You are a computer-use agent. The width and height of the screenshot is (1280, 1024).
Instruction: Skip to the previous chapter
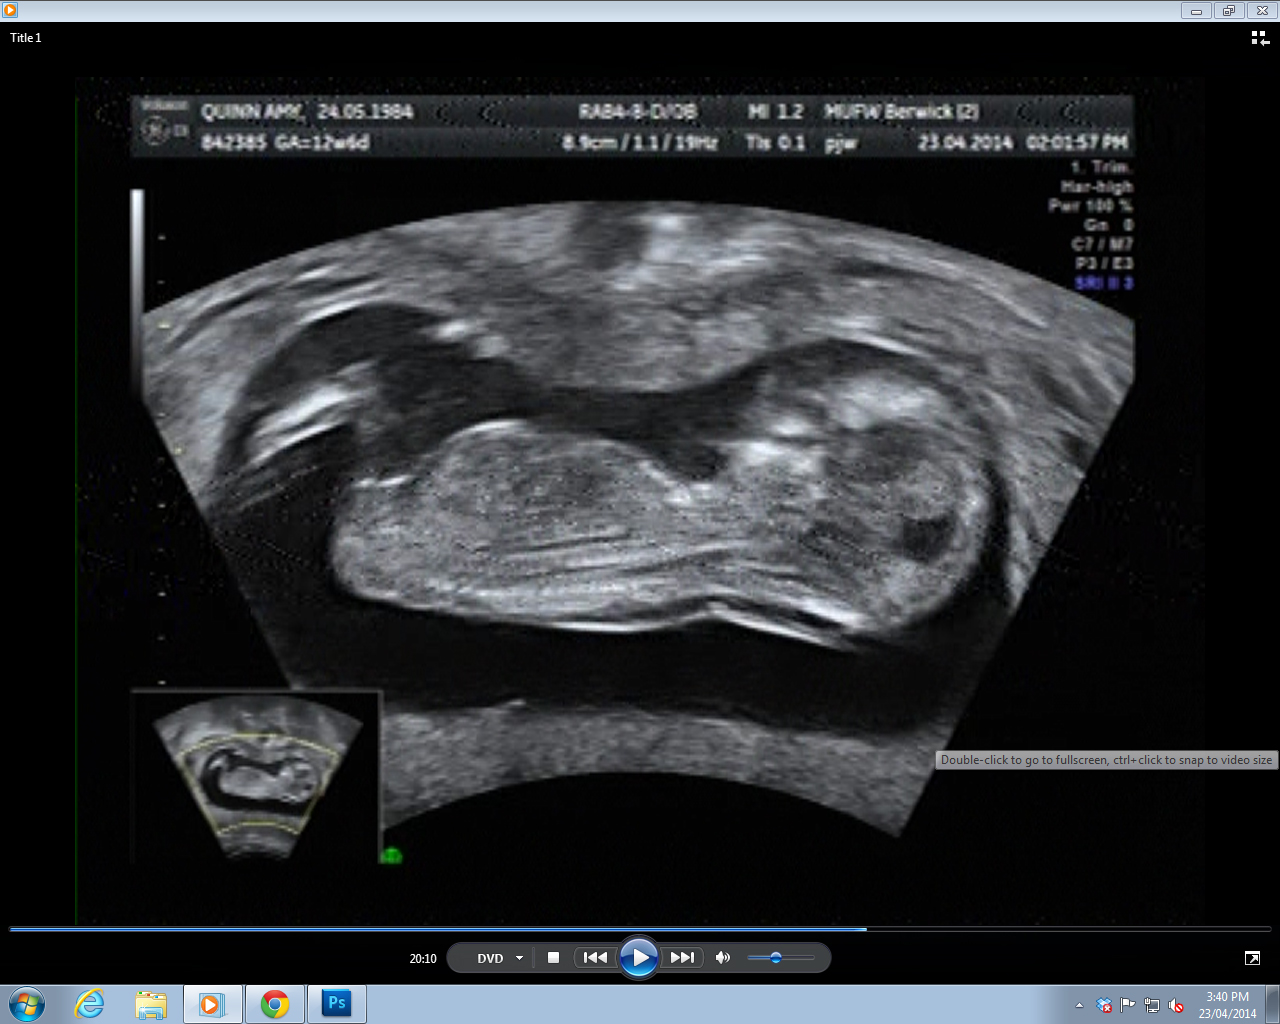[x=595, y=958]
